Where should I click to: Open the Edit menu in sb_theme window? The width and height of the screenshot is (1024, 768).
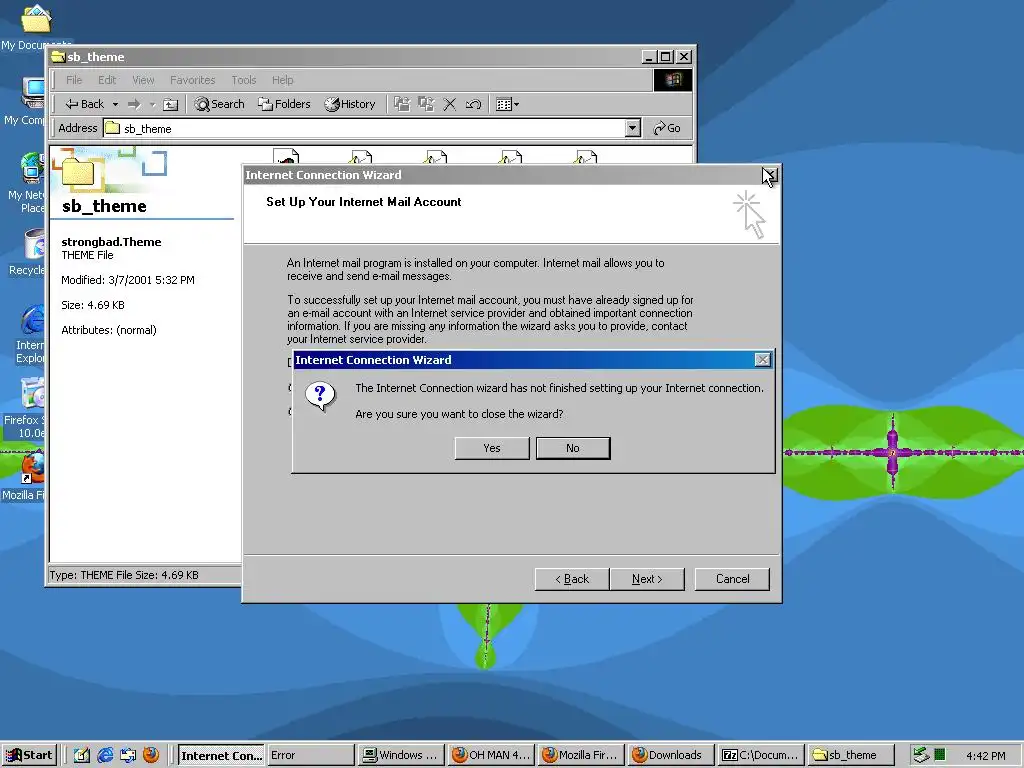pyautogui.click(x=107, y=80)
